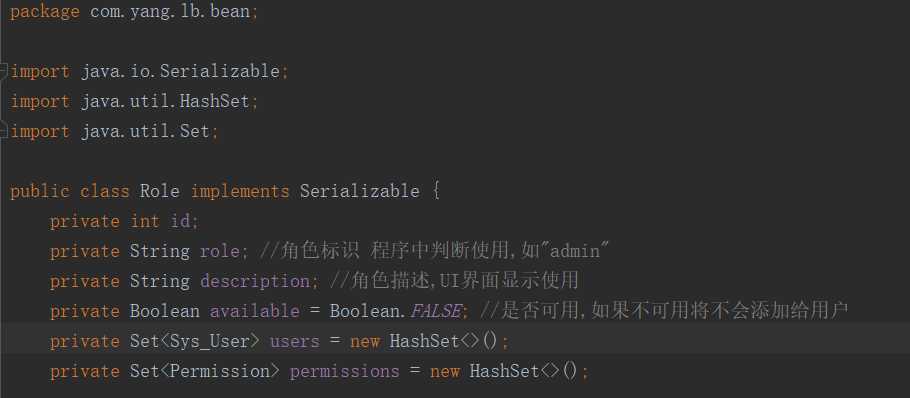Select the id field name

point(180,222)
